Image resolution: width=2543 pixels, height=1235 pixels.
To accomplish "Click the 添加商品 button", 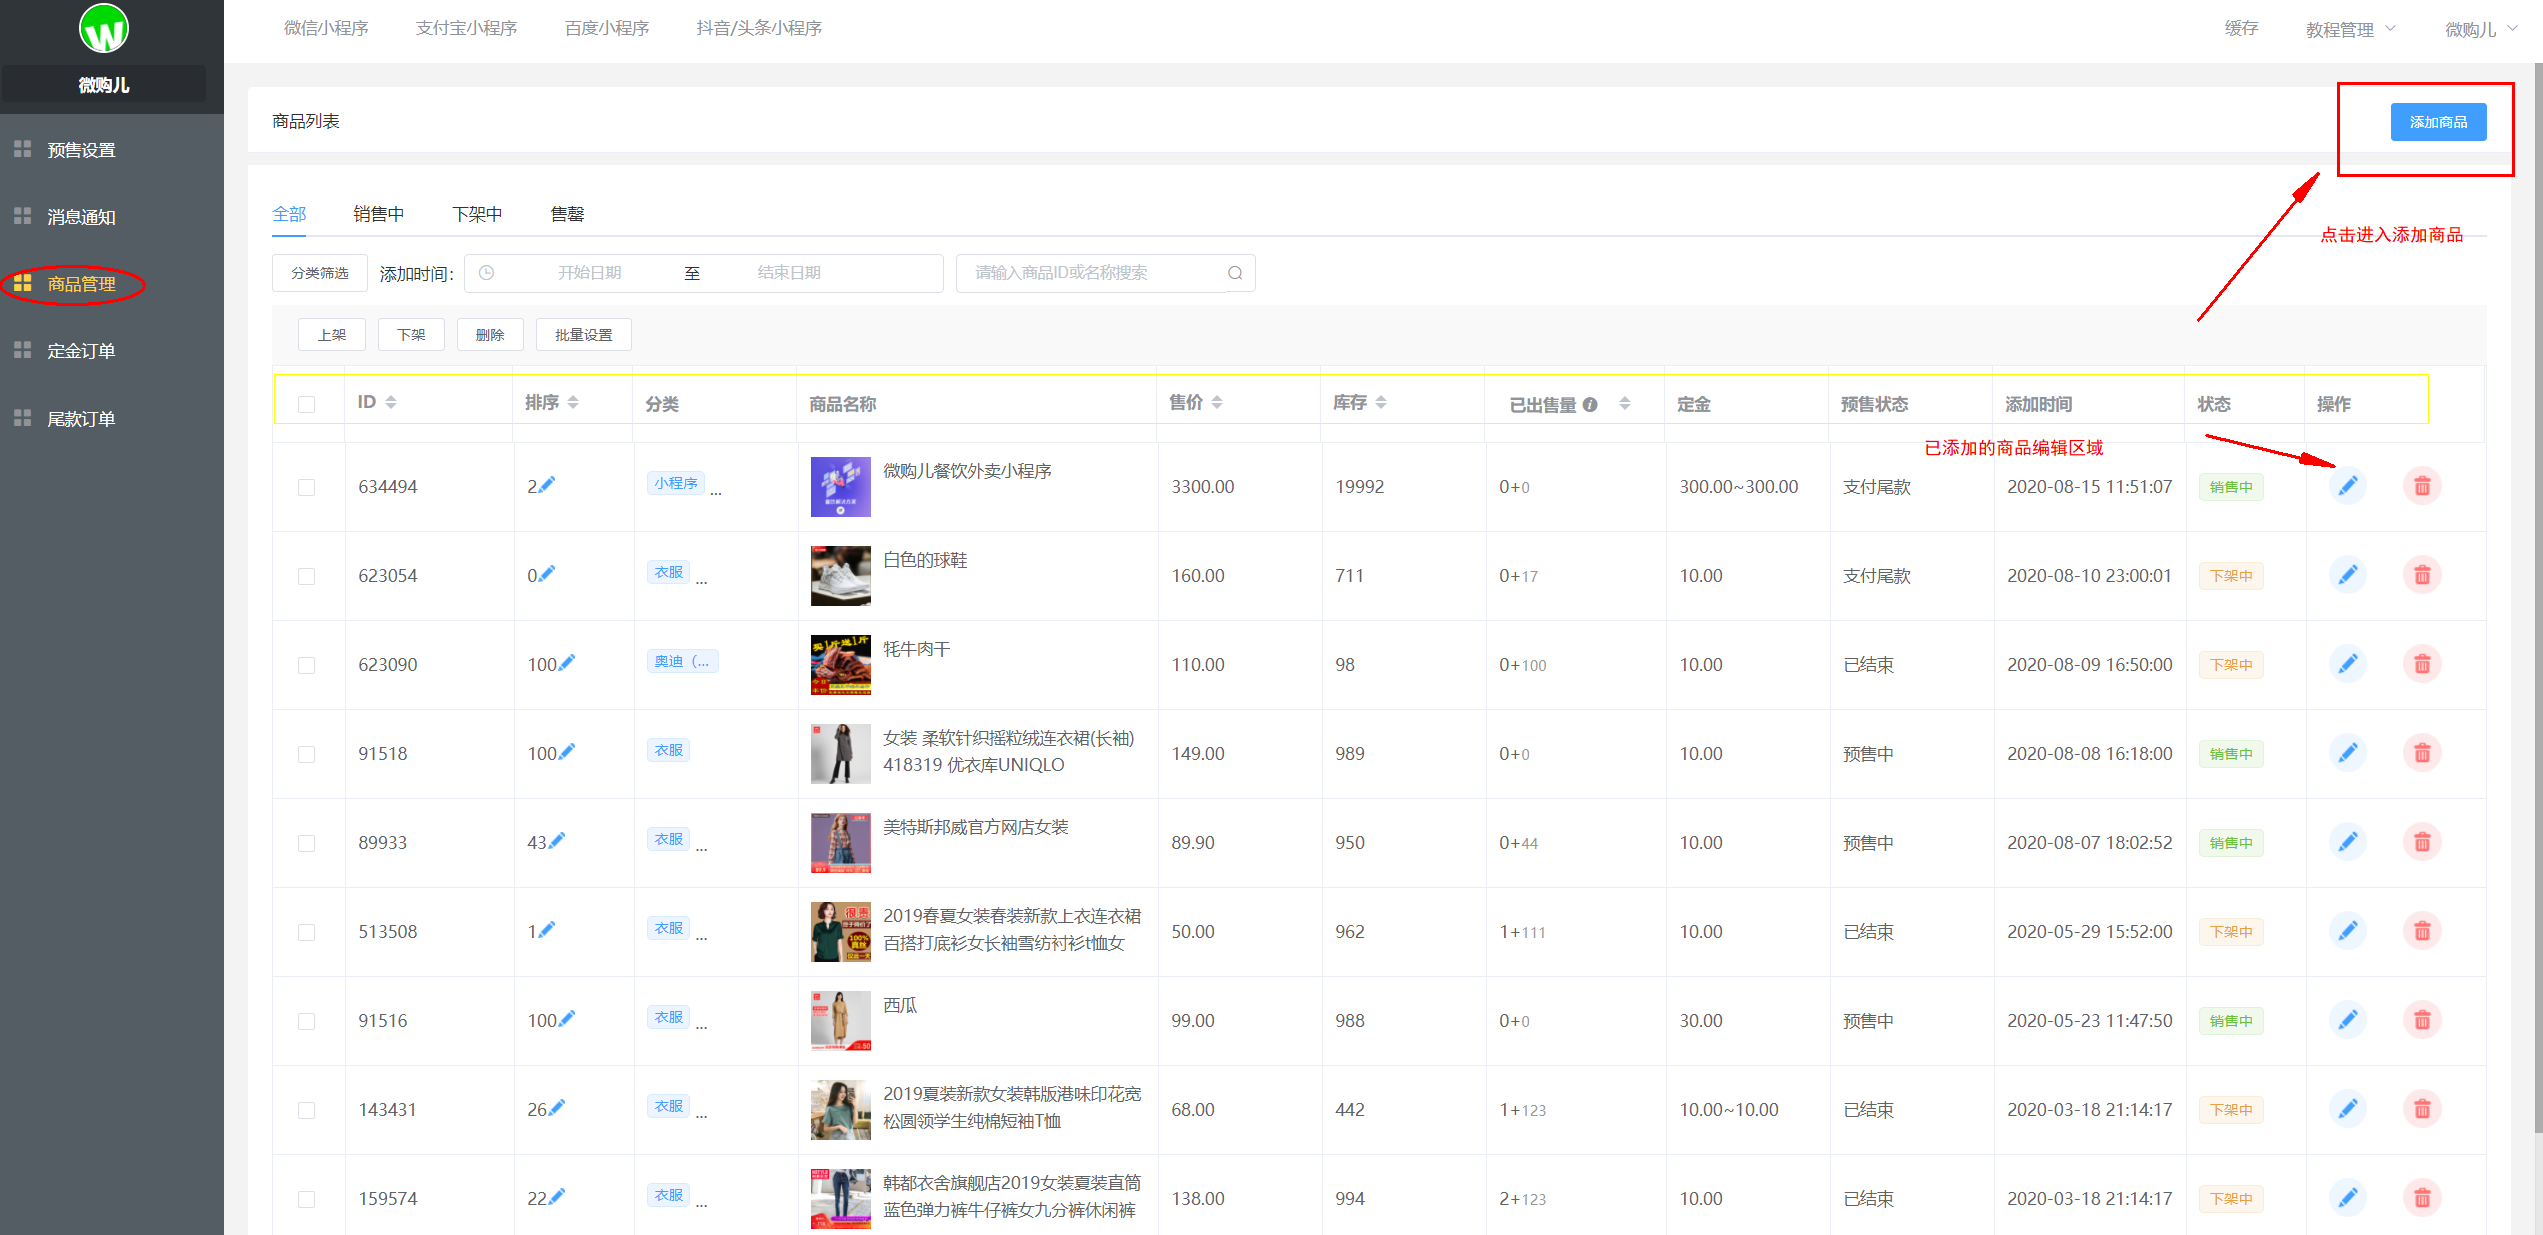I will pos(2438,121).
